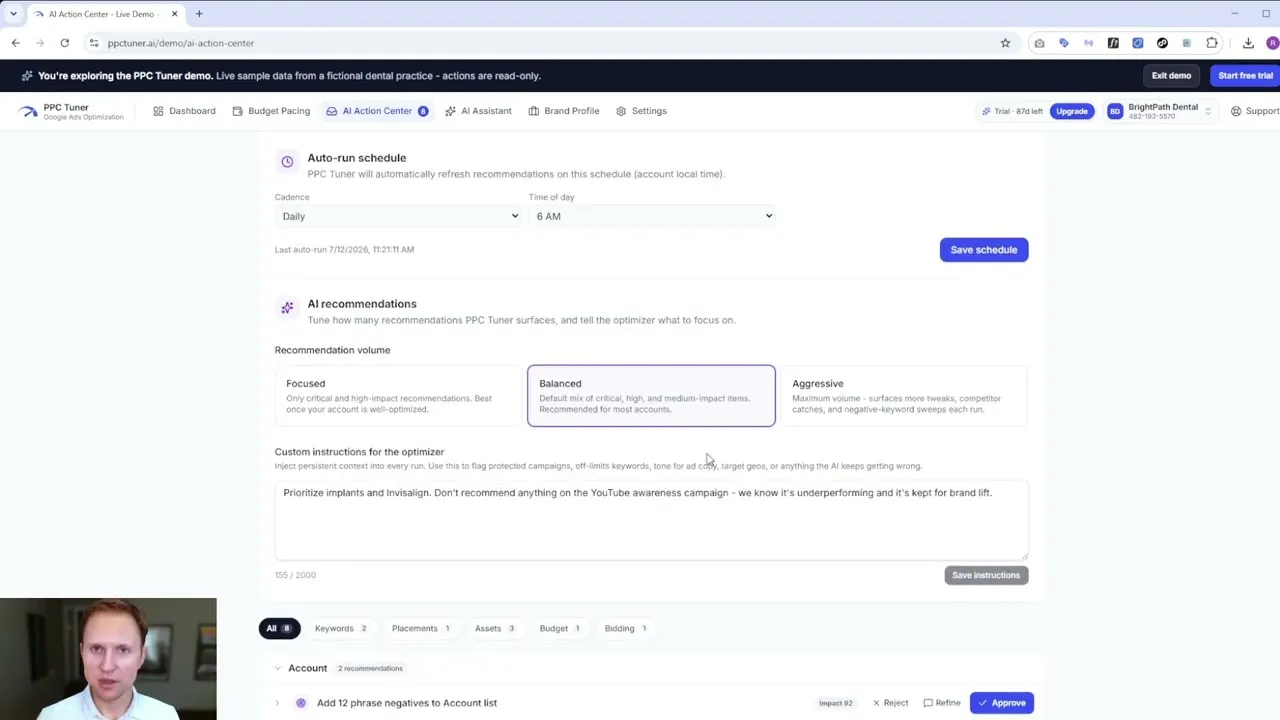
Task: Approve the phrase negatives recommendation
Action: click(x=1002, y=703)
